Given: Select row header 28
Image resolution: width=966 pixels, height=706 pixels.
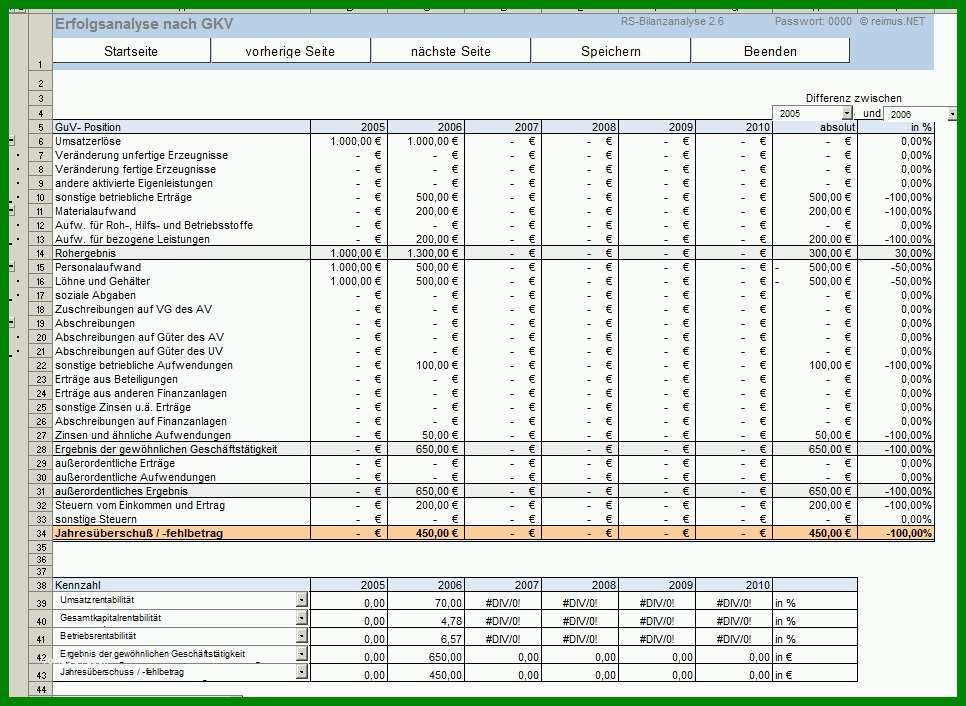Looking at the screenshot, I should coord(41,450).
